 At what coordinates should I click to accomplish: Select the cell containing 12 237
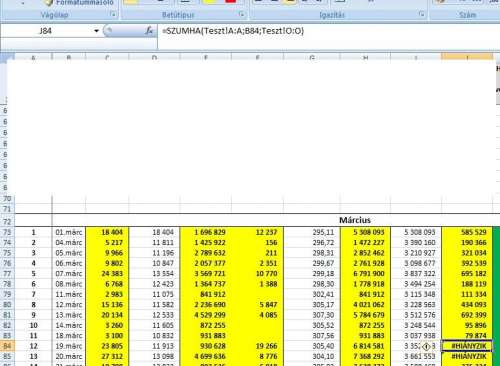[x=257, y=232]
